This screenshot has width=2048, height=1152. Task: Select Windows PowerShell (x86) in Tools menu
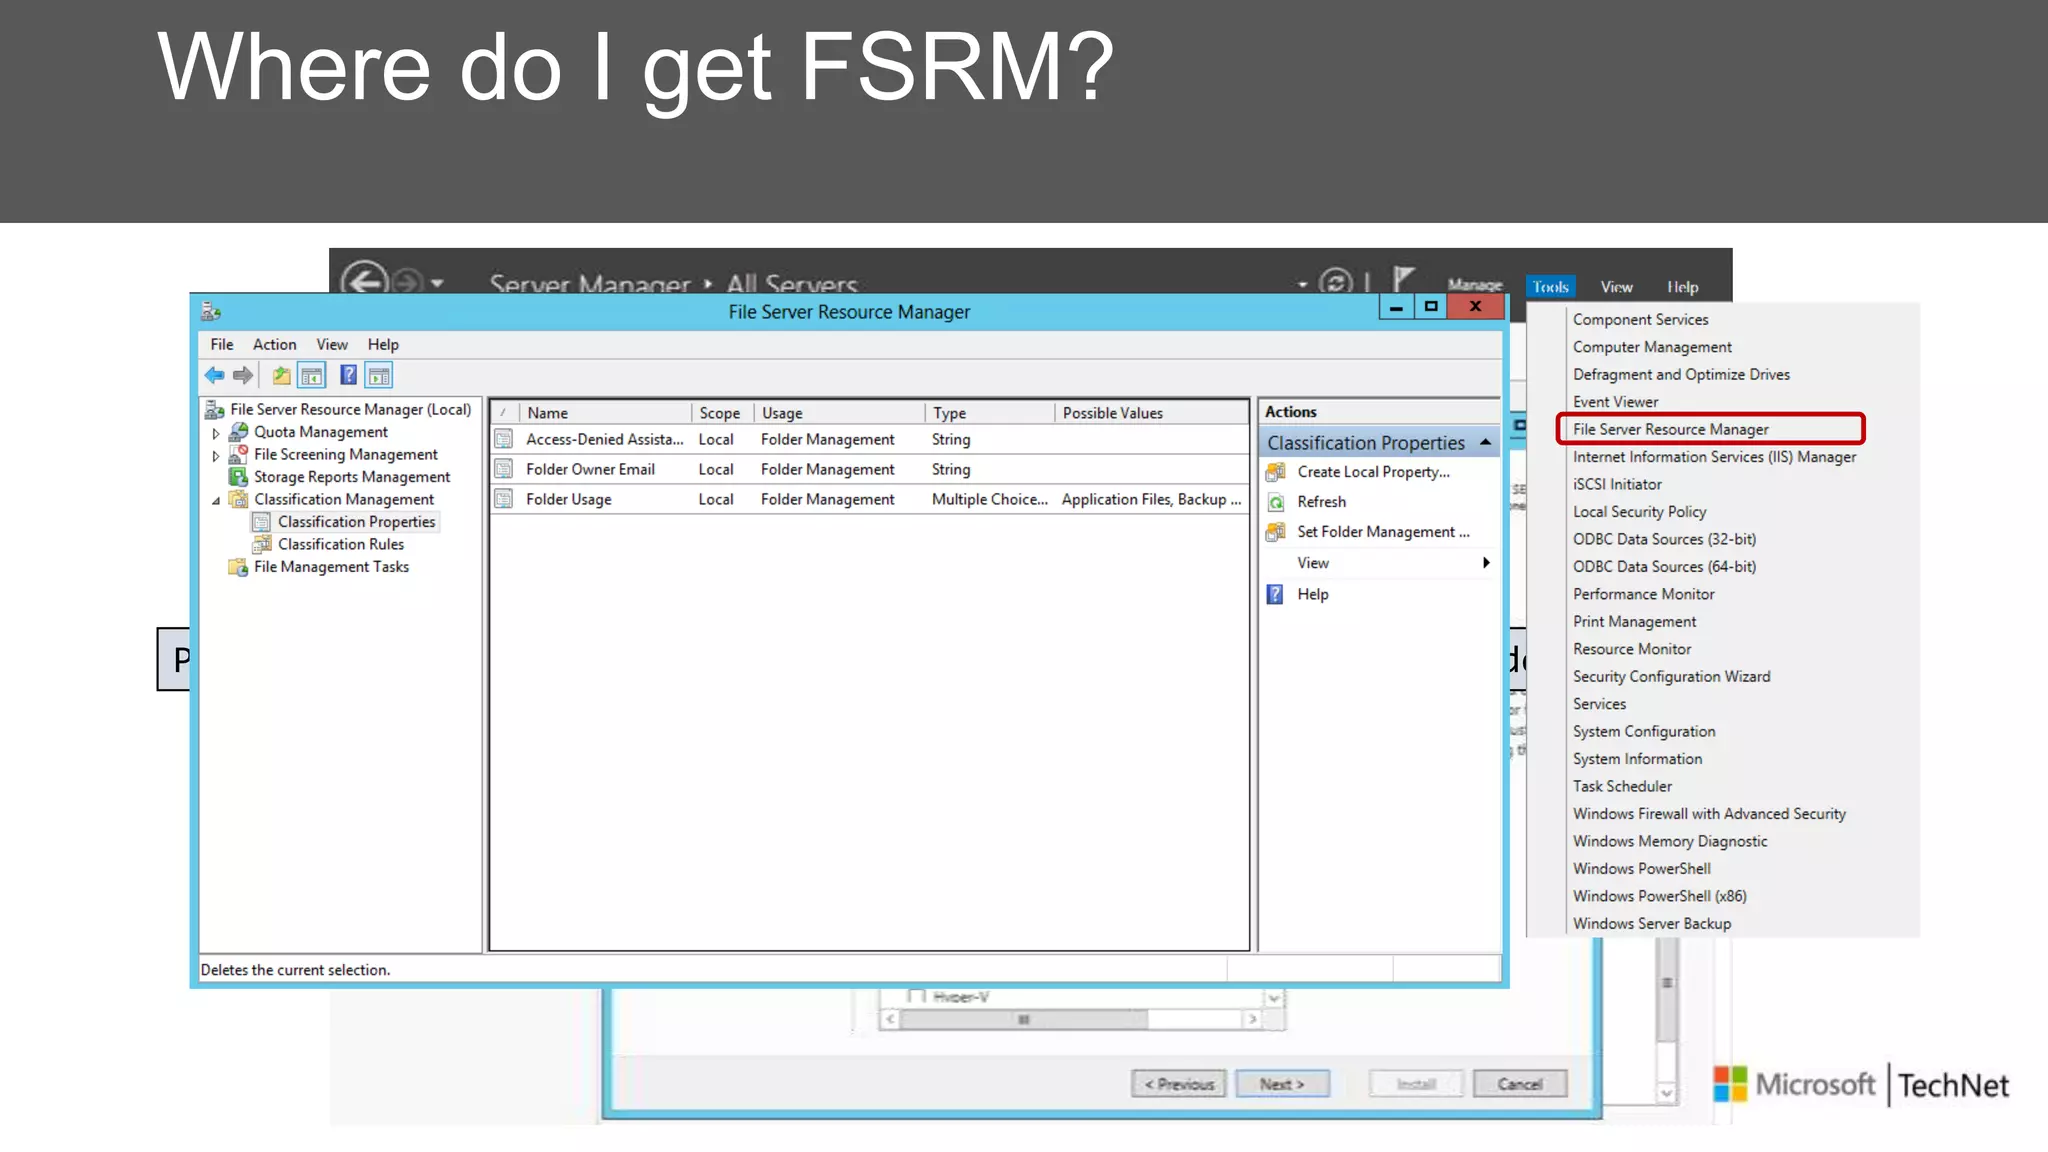tap(1659, 897)
